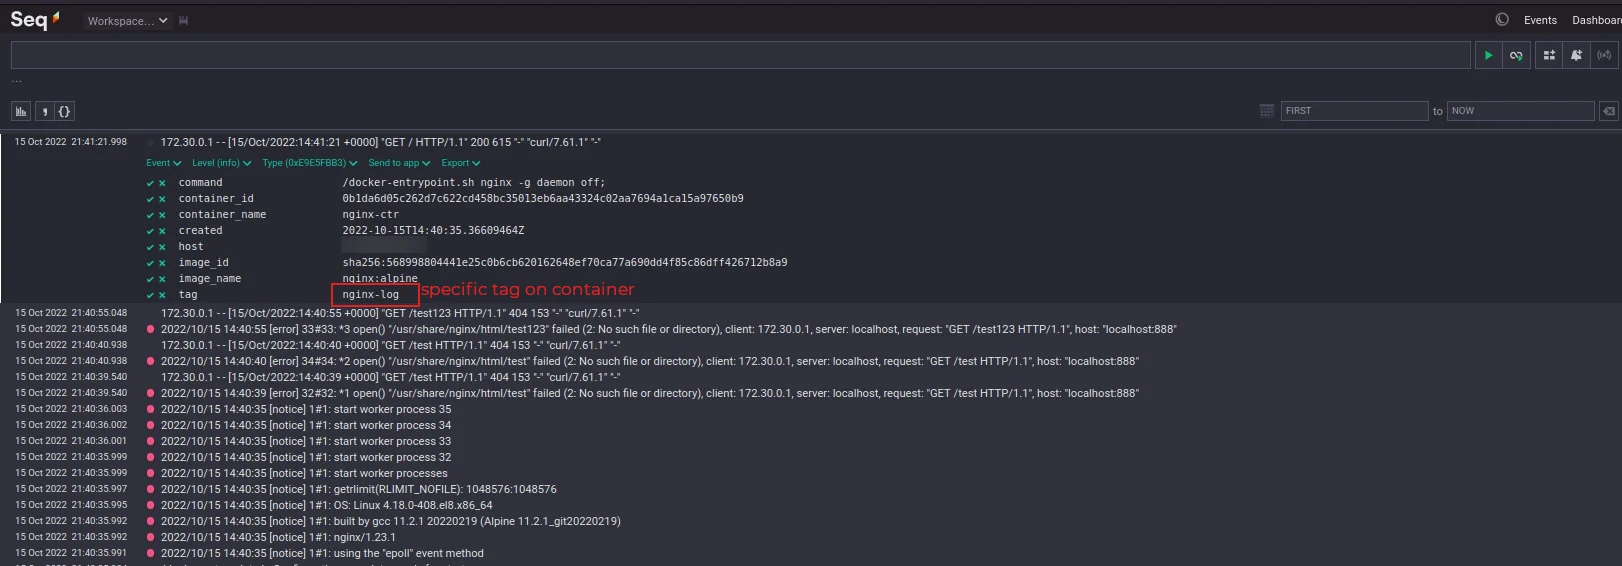Click the container_name property label
The image size is (1622, 566).
(222, 215)
